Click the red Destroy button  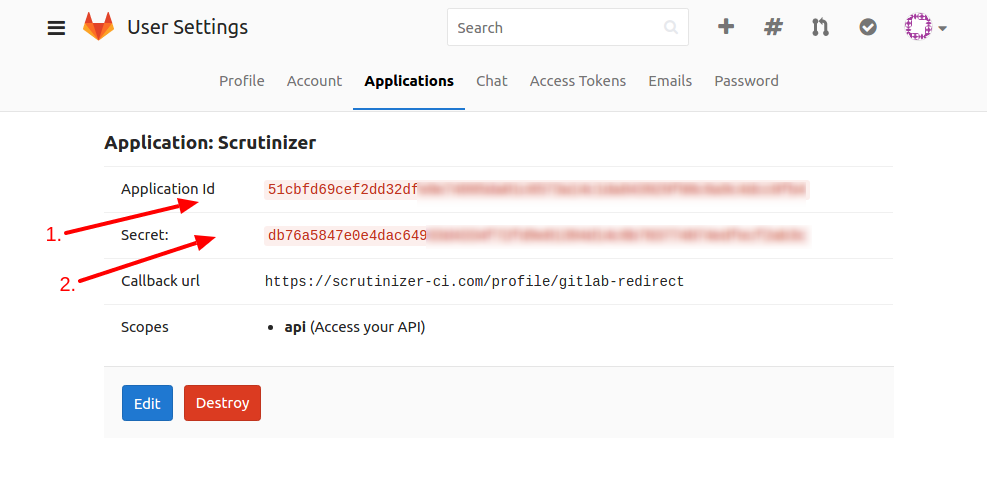coord(222,403)
